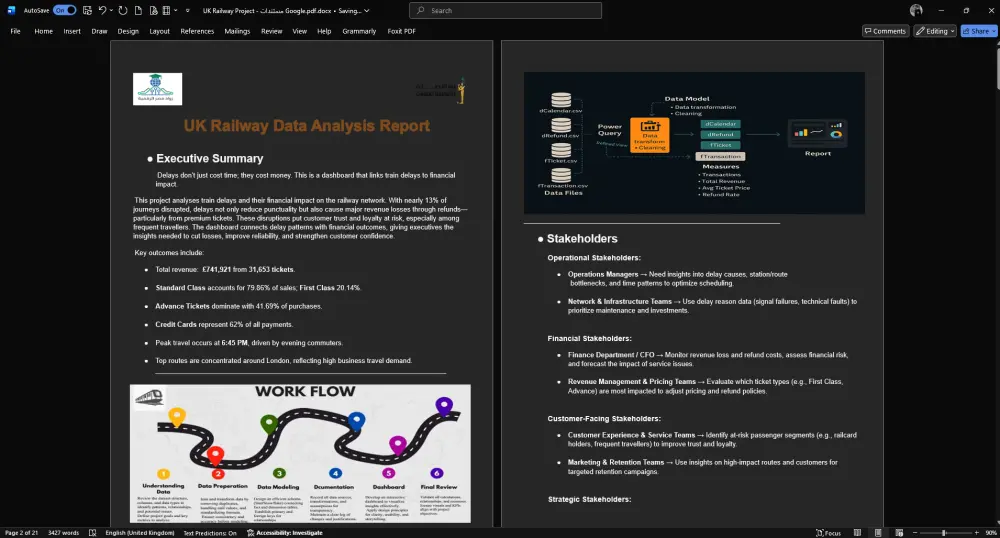Image resolution: width=1000 pixels, height=538 pixels.
Task: Click the search magnifier icon
Action: click(420, 10)
